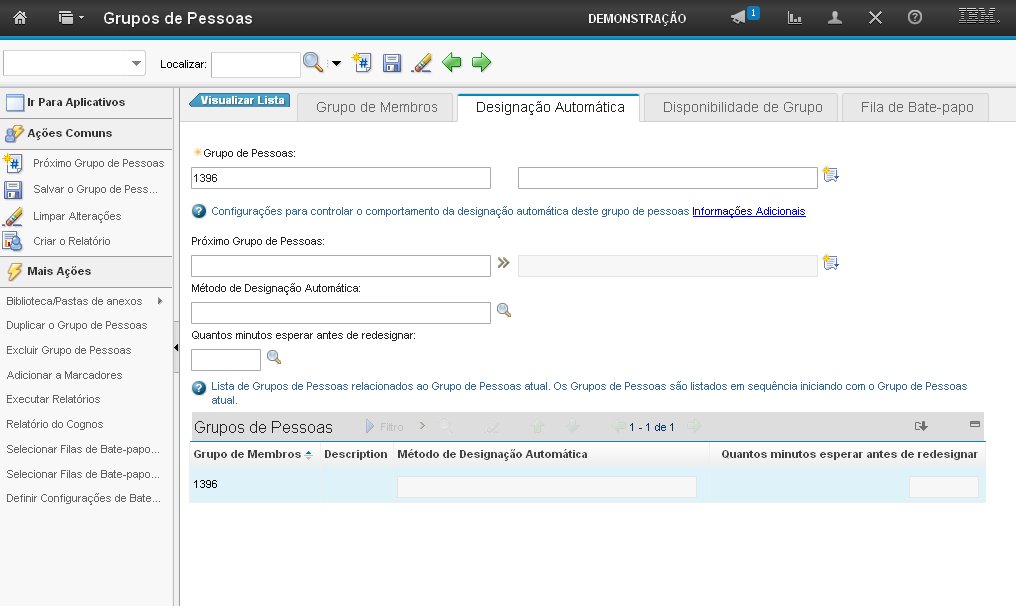
Task: Open Disponibilidade de Grupo tab
Action: pyautogui.click(x=742, y=107)
